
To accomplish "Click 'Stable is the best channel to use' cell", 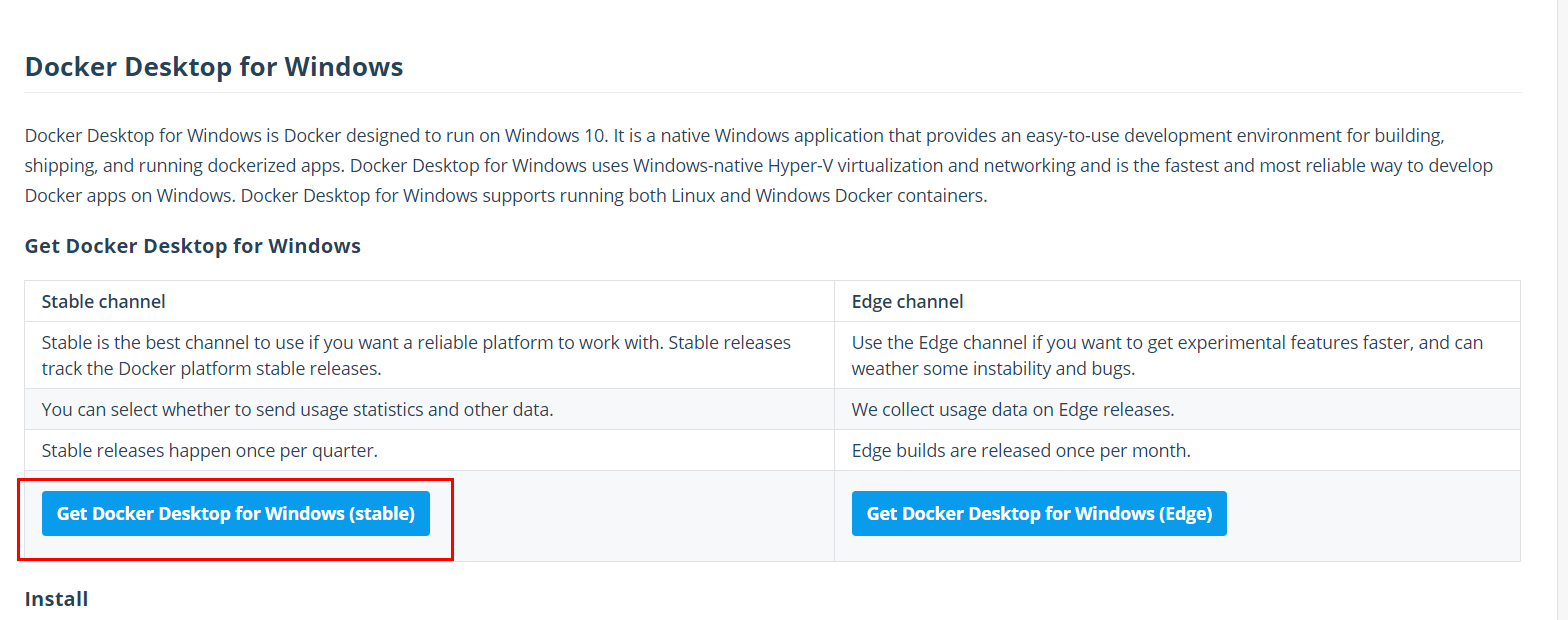I will click(430, 355).
